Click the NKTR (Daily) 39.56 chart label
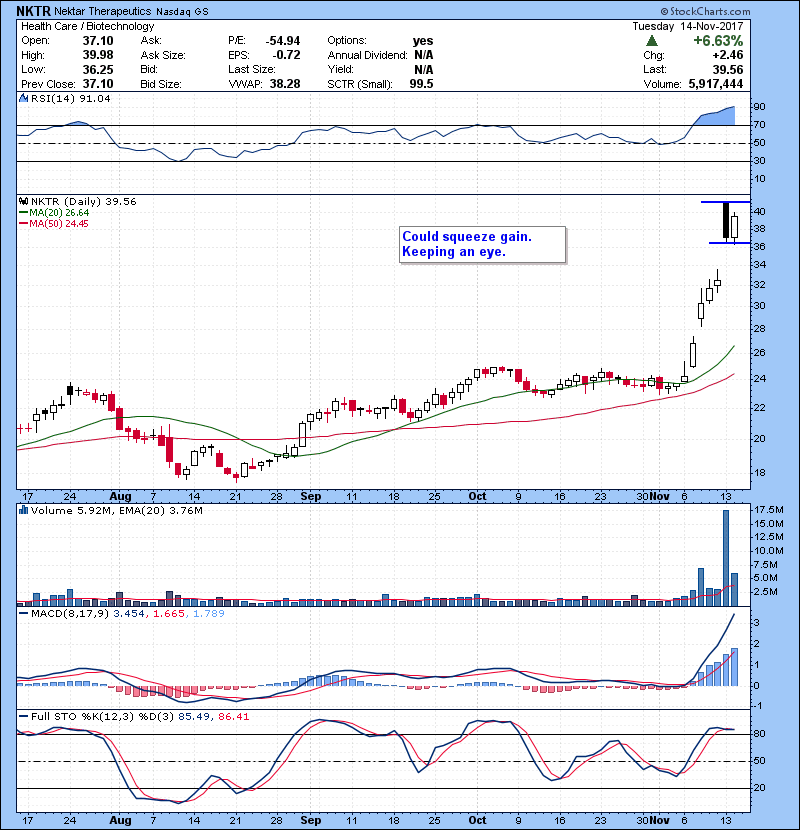 [x=84, y=202]
